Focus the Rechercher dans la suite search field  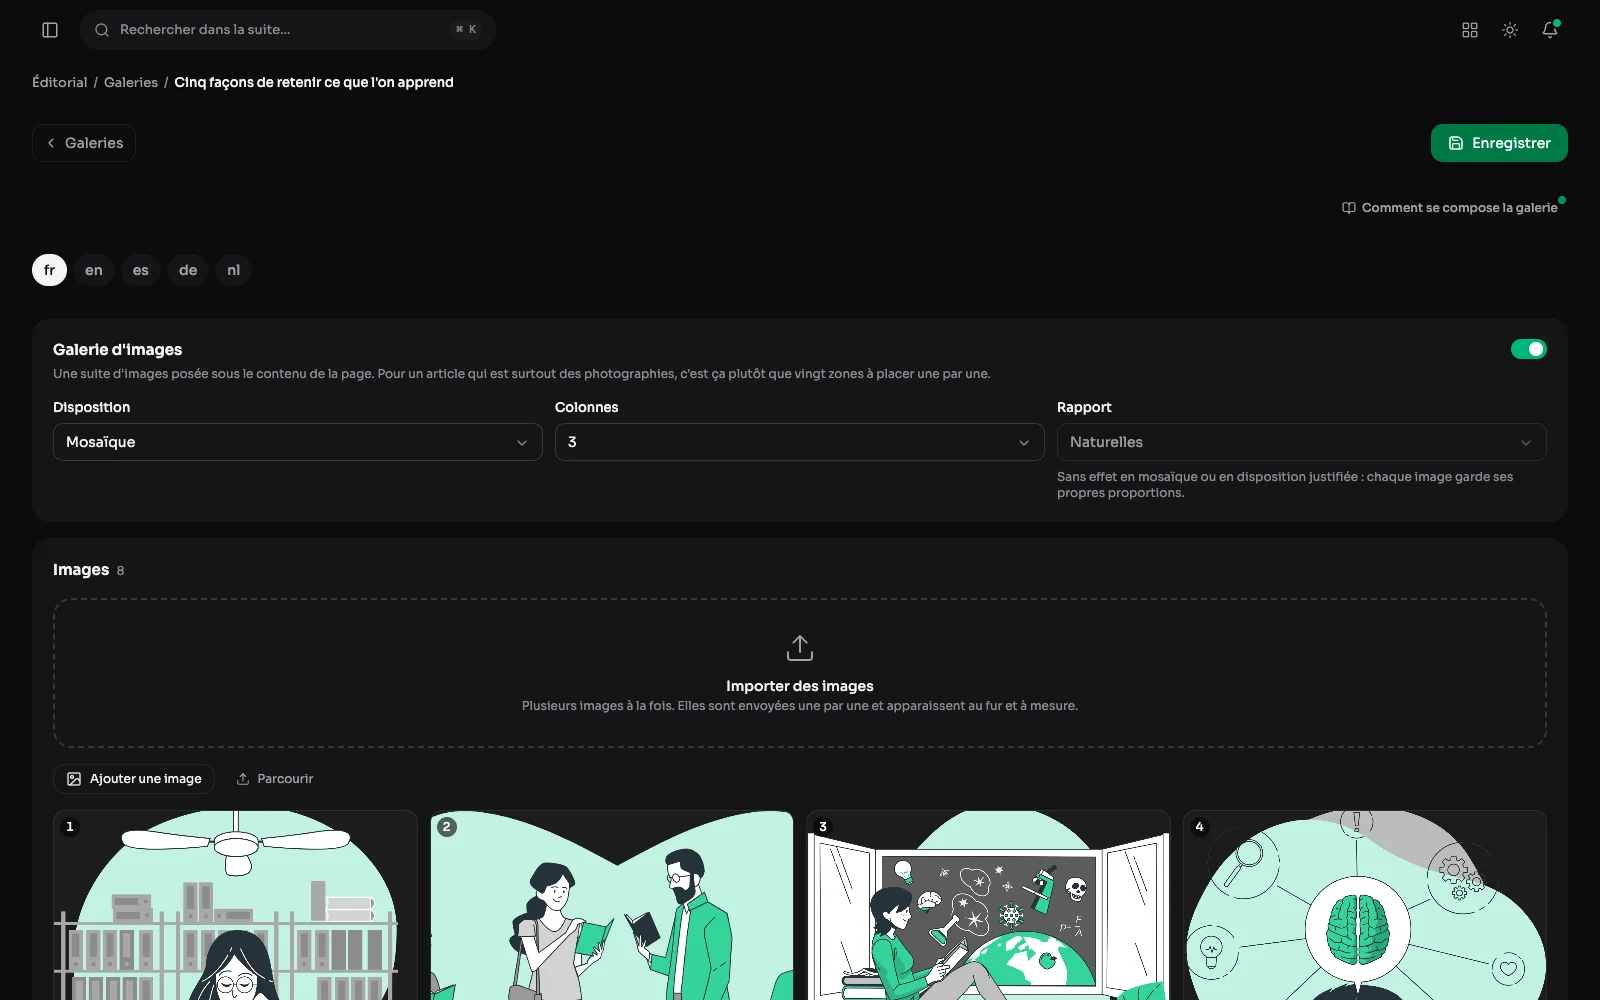pyautogui.click(x=288, y=30)
